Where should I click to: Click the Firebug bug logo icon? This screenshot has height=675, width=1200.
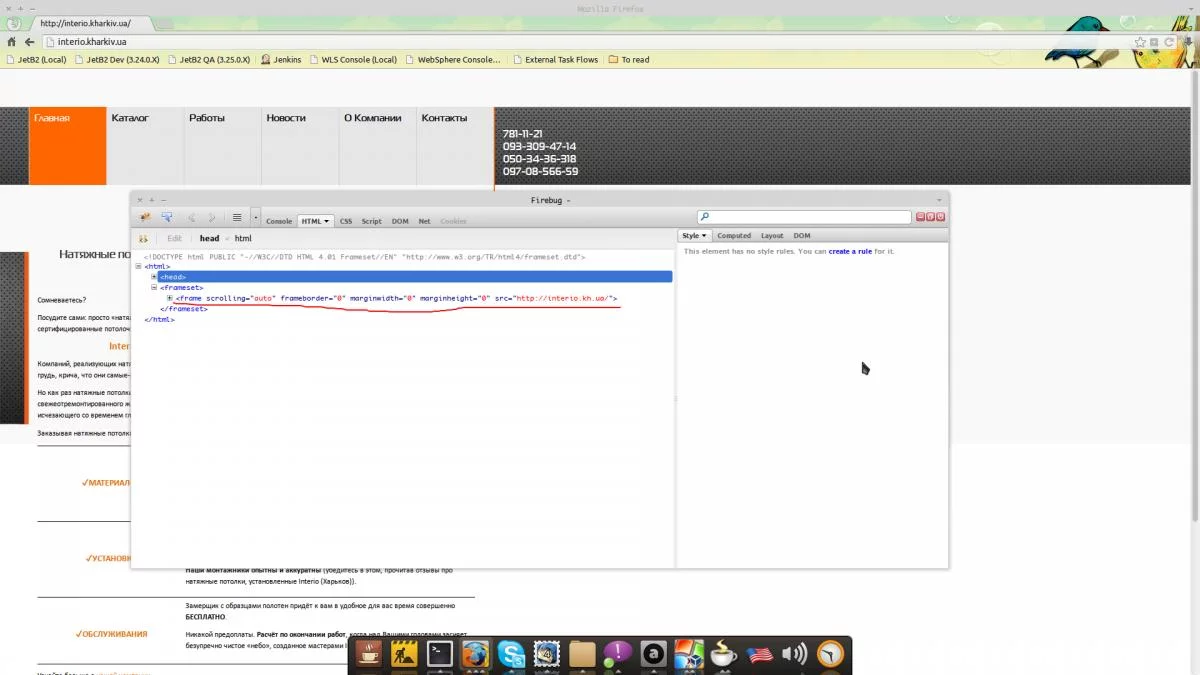click(145, 217)
